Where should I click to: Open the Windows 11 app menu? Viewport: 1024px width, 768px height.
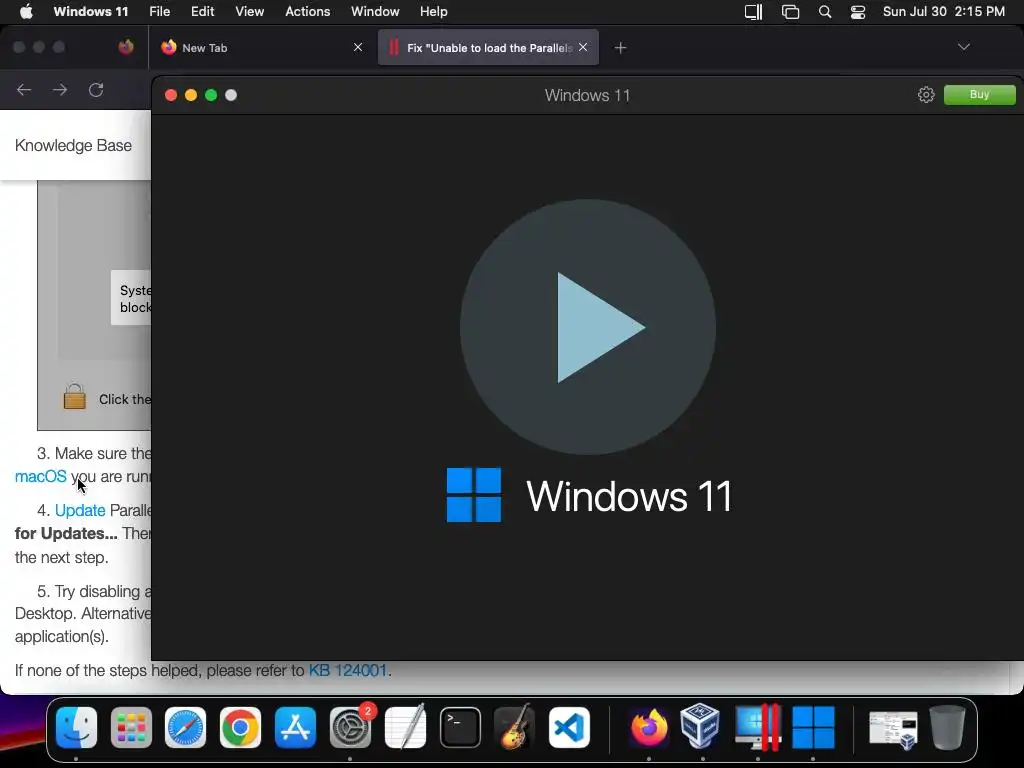[91, 11]
